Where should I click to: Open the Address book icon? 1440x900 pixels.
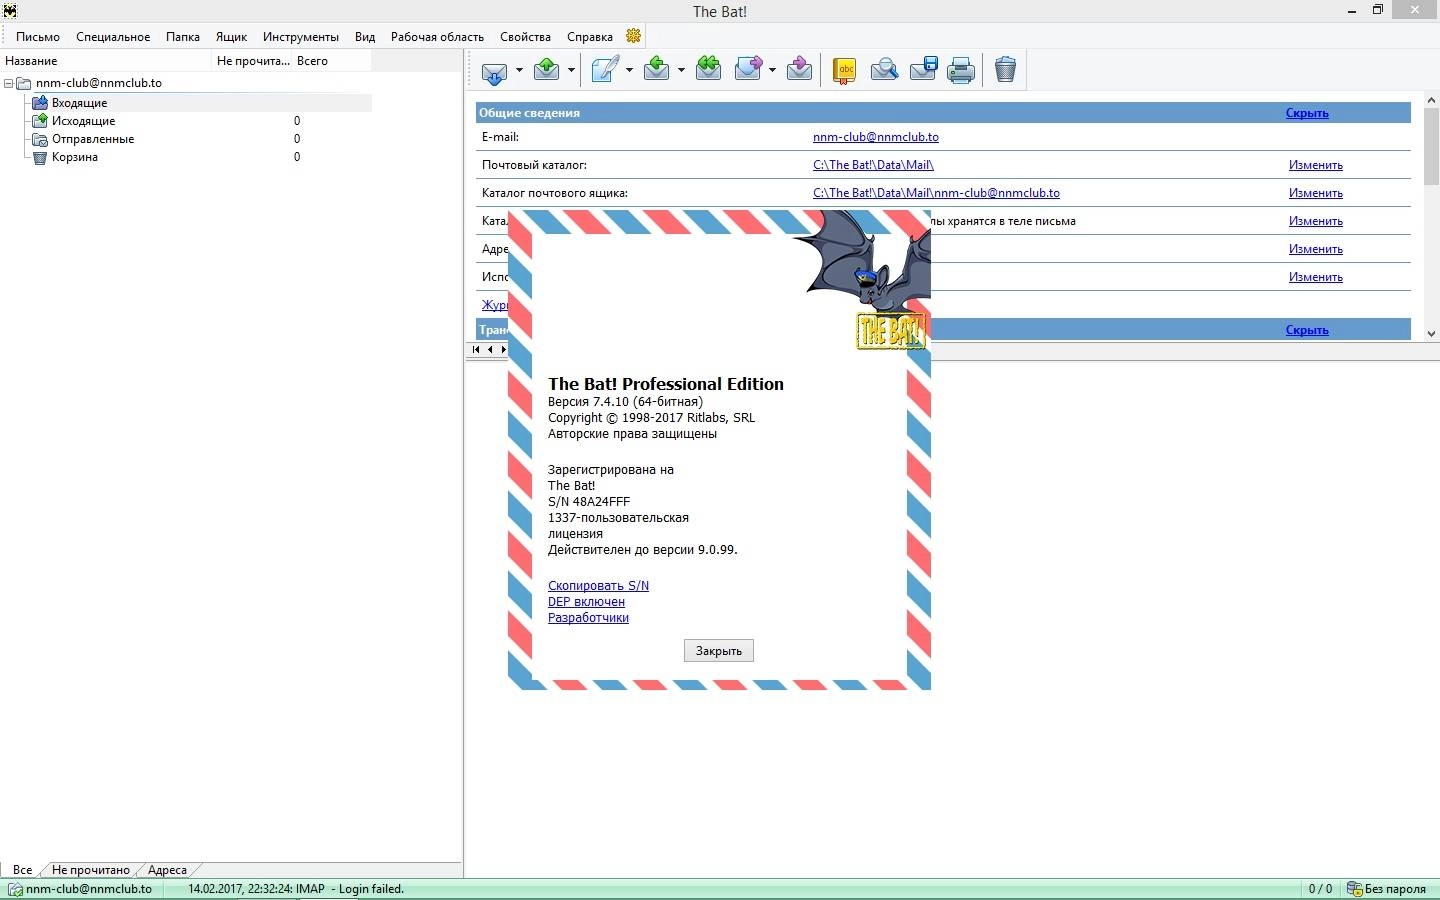click(845, 70)
